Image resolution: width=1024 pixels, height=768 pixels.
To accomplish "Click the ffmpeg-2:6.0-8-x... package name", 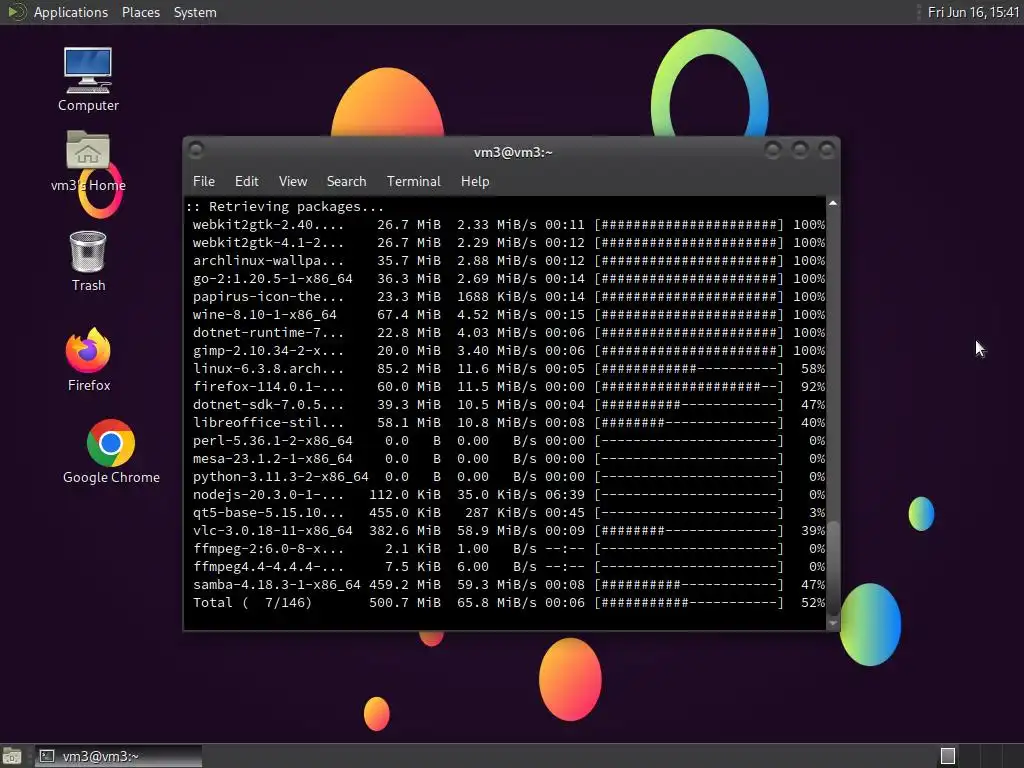I will click(x=268, y=549).
